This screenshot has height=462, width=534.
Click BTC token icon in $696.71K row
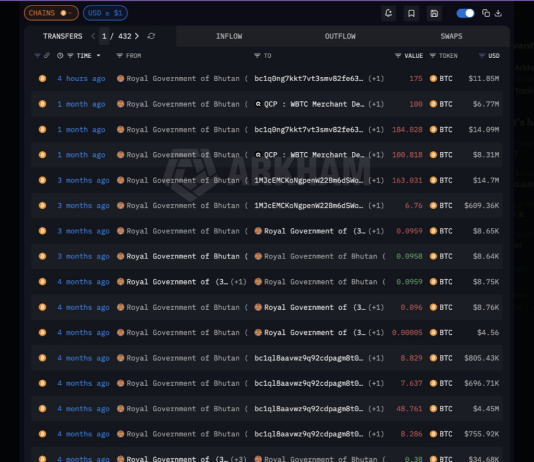point(433,383)
